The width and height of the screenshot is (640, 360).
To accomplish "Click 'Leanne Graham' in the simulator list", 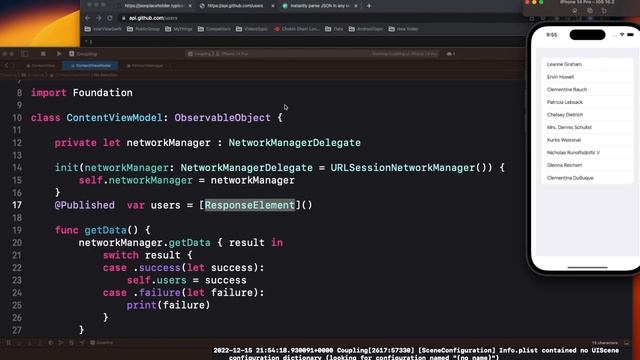I will pyautogui.click(x=587, y=64).
